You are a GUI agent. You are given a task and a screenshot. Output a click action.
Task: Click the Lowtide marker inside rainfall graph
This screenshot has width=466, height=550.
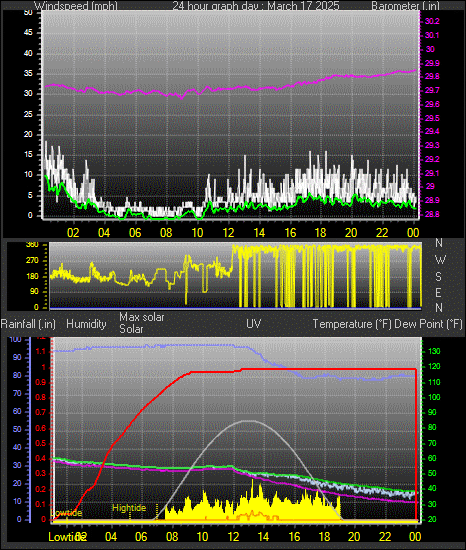(67, 513)
